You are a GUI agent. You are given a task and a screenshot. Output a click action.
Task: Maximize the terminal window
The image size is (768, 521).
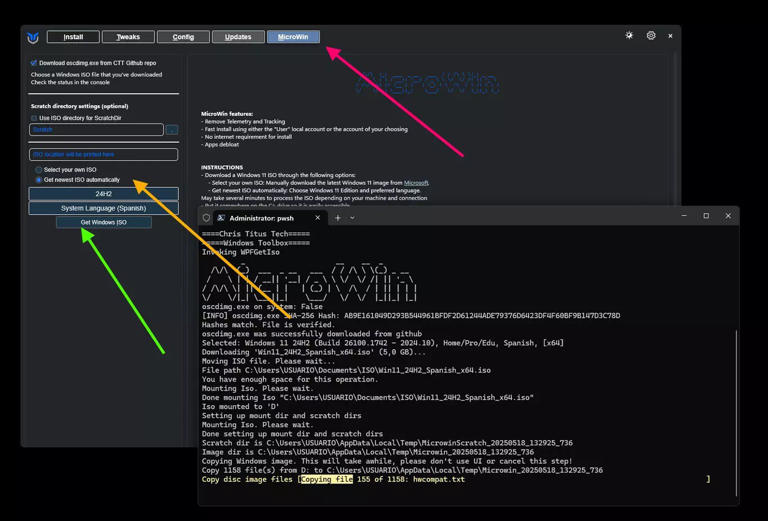[x=706, y=216]
